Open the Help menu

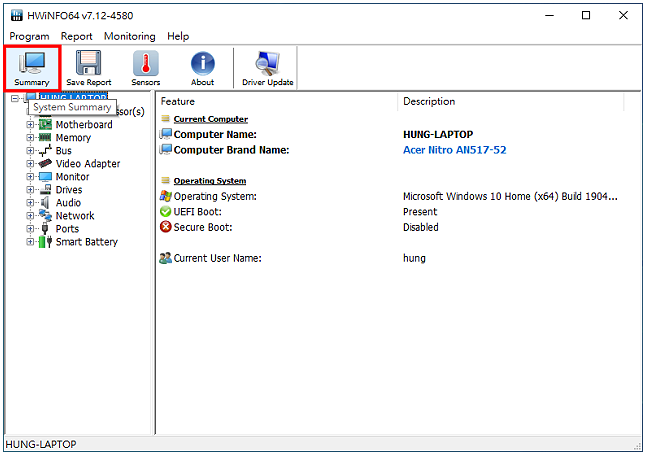click(178, 36)
